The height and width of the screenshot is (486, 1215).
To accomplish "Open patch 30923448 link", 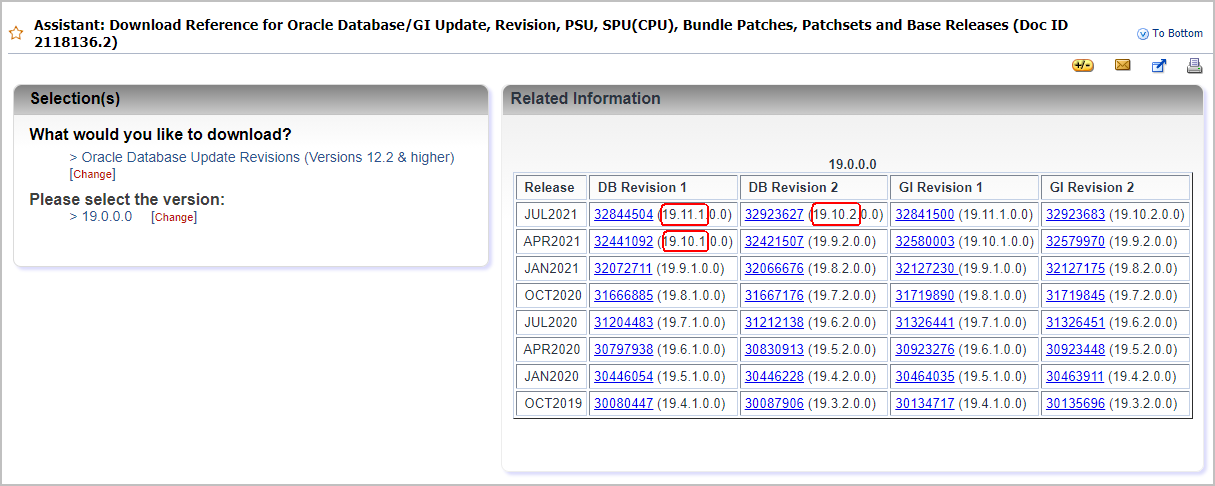I will [x=1075, y=349].
